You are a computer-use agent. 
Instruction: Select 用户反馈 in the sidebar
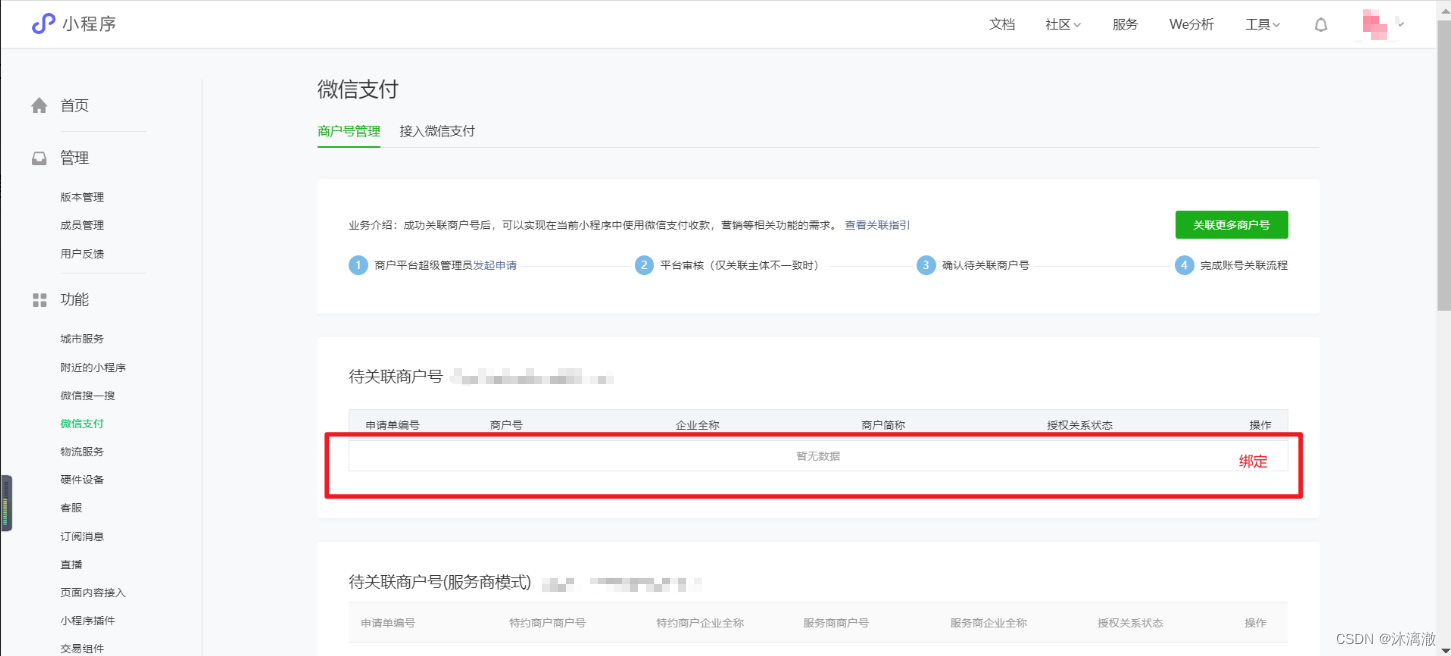pos(82,254)
